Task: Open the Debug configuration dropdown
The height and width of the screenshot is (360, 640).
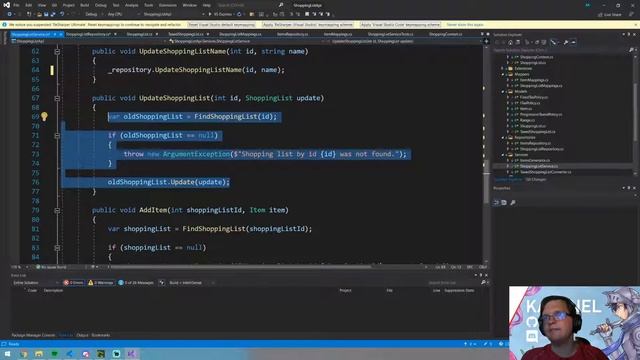Action: pyautogui.click(x=94, y=14)
